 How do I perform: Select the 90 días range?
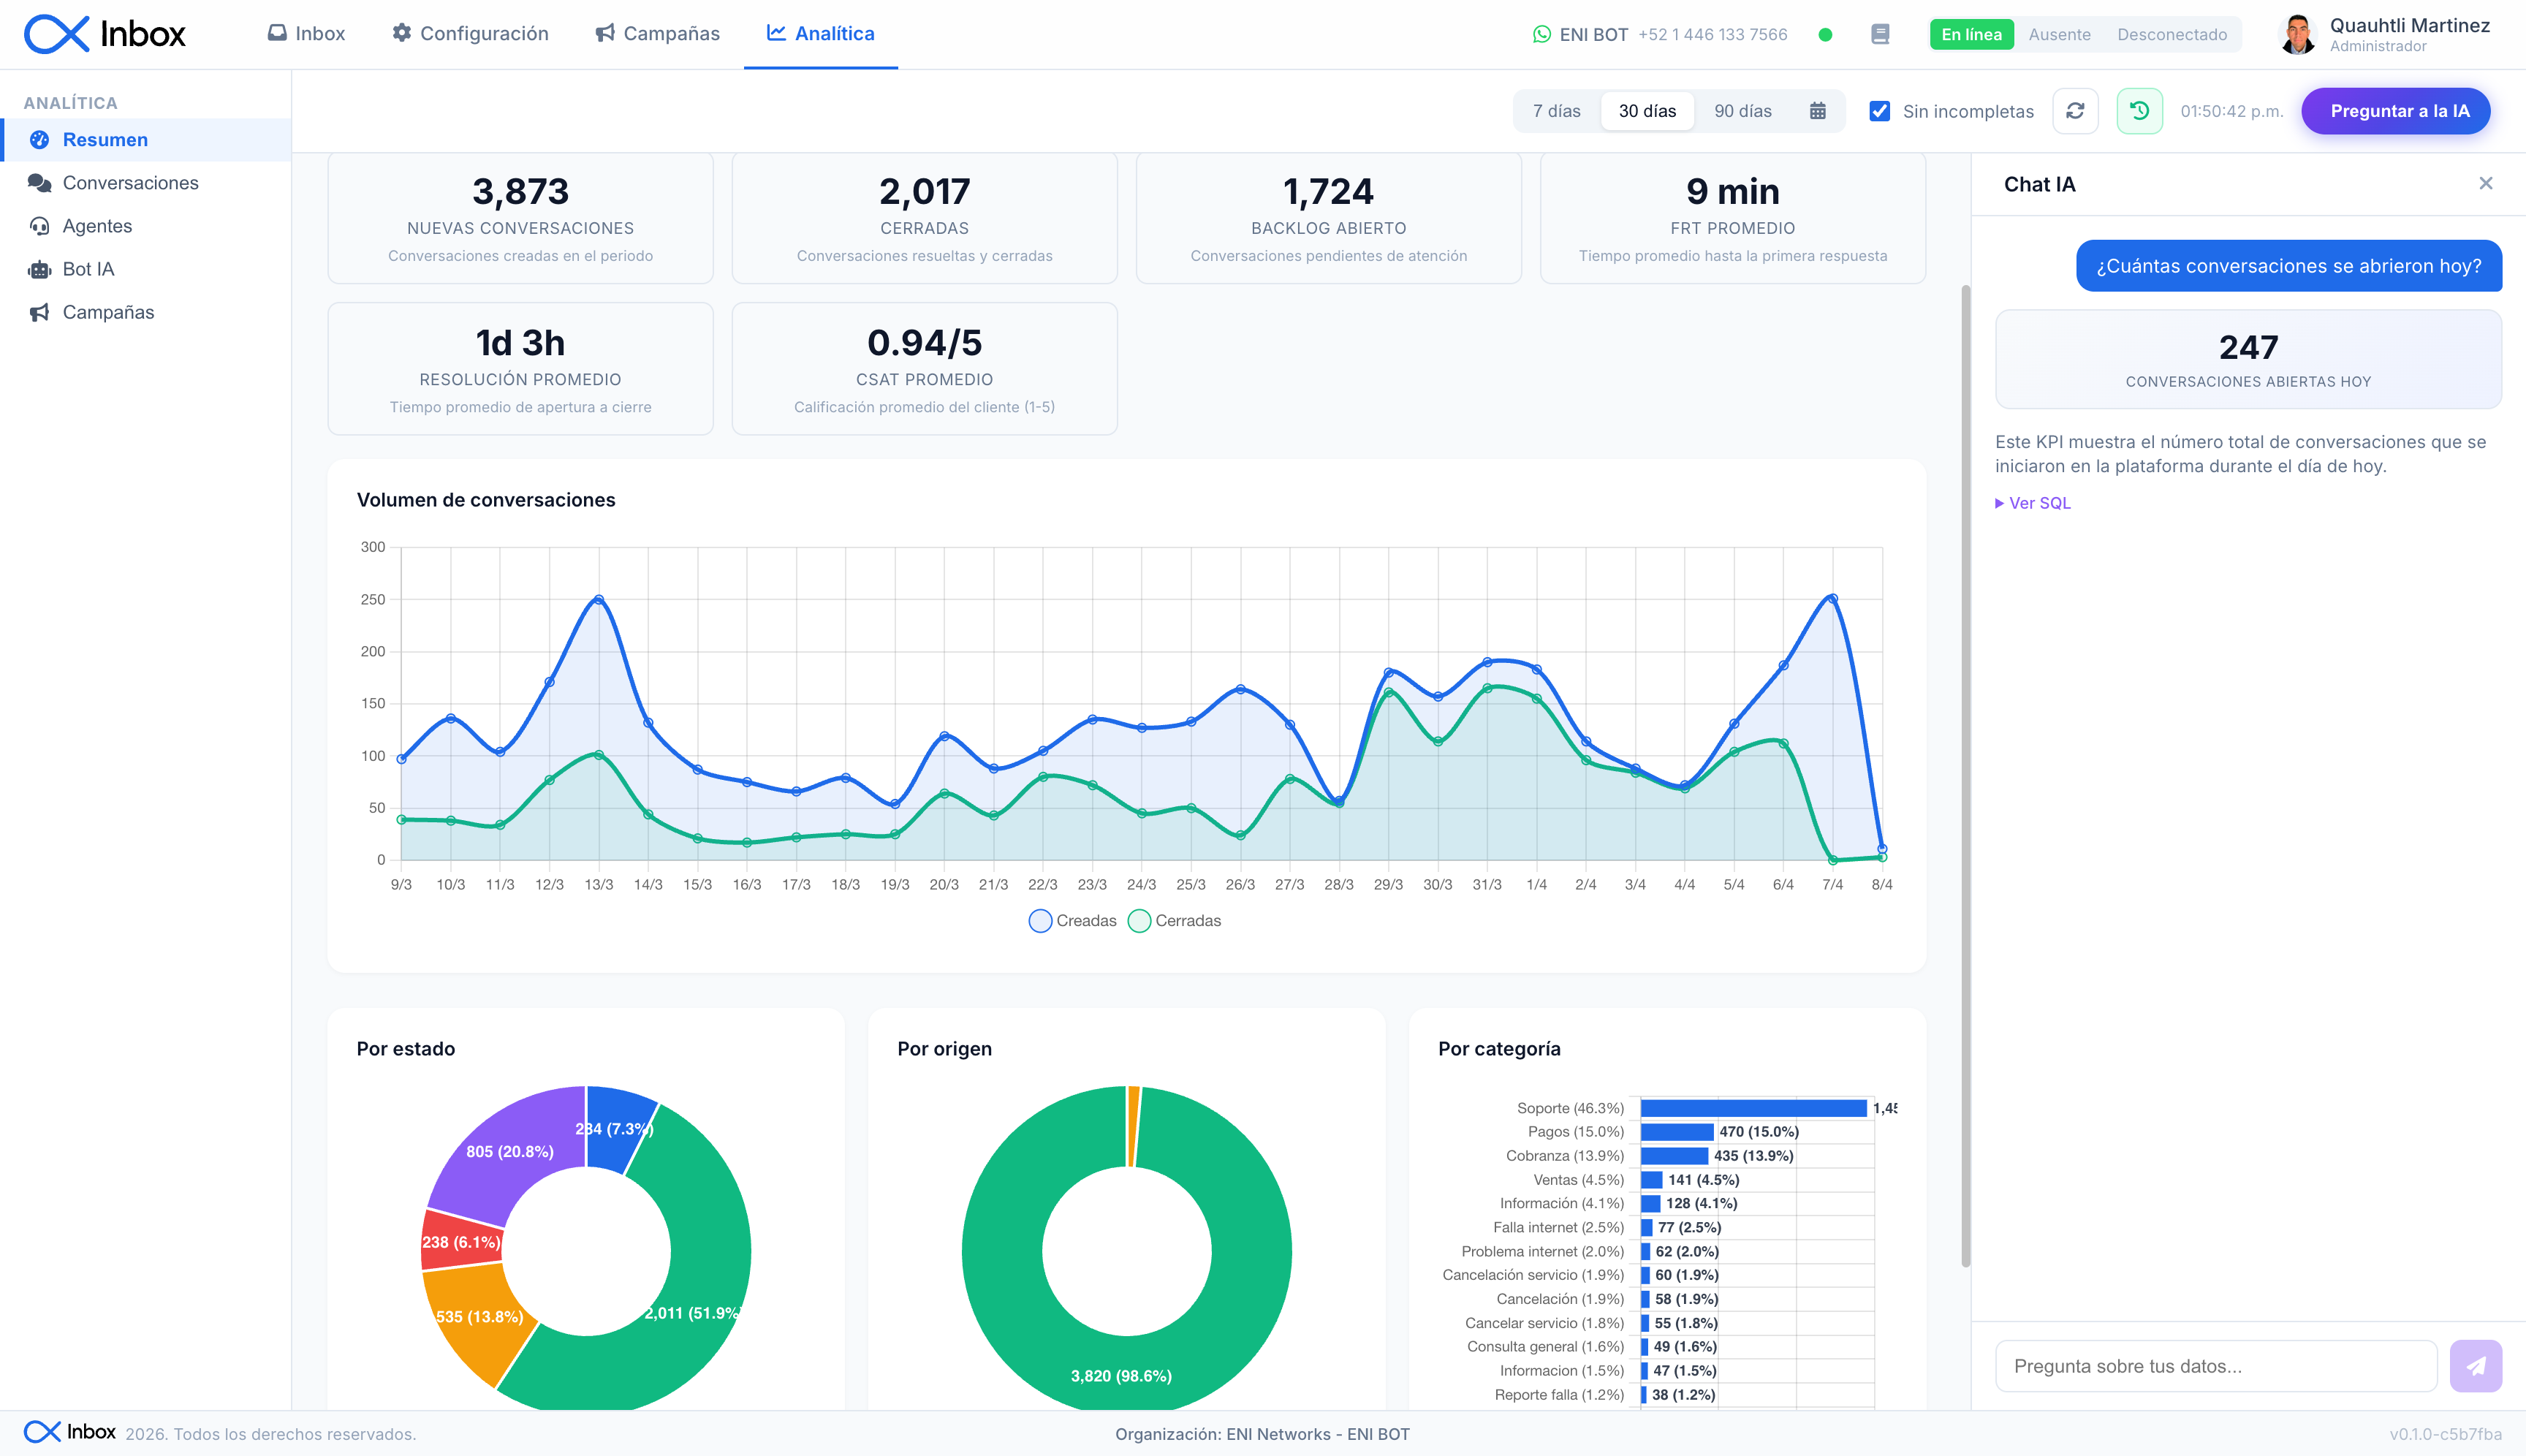tap(1742, 111)
